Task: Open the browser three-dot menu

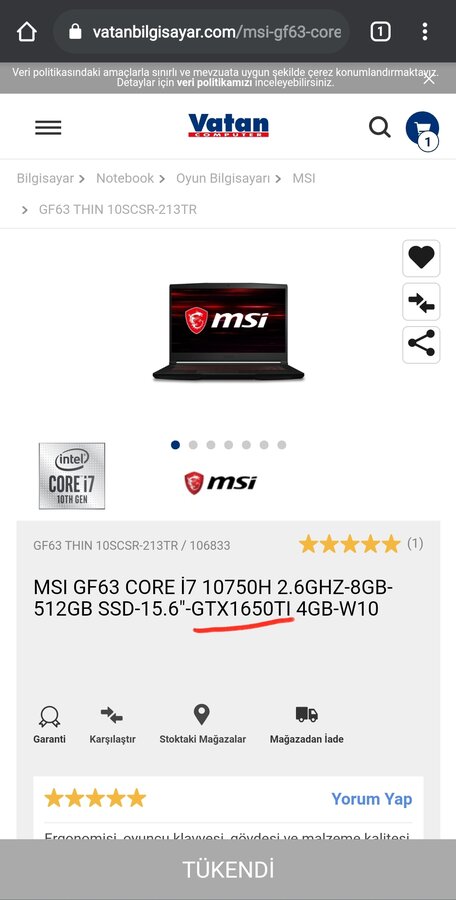Action: tap(424, 32)
